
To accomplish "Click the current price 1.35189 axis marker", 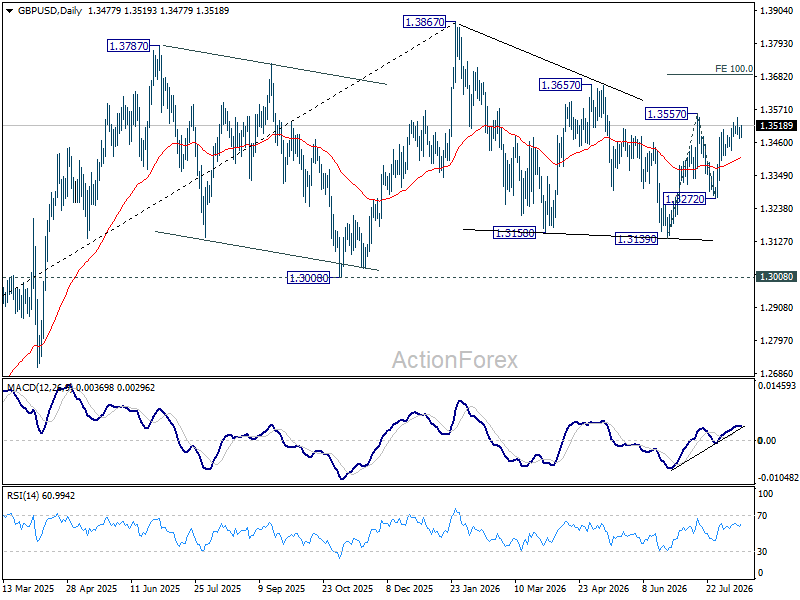I will coord(776,126).
